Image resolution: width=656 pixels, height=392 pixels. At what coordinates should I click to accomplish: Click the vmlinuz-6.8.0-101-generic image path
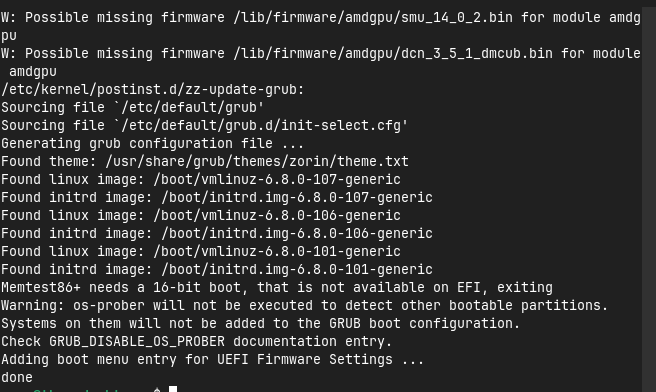pos(277,251)
